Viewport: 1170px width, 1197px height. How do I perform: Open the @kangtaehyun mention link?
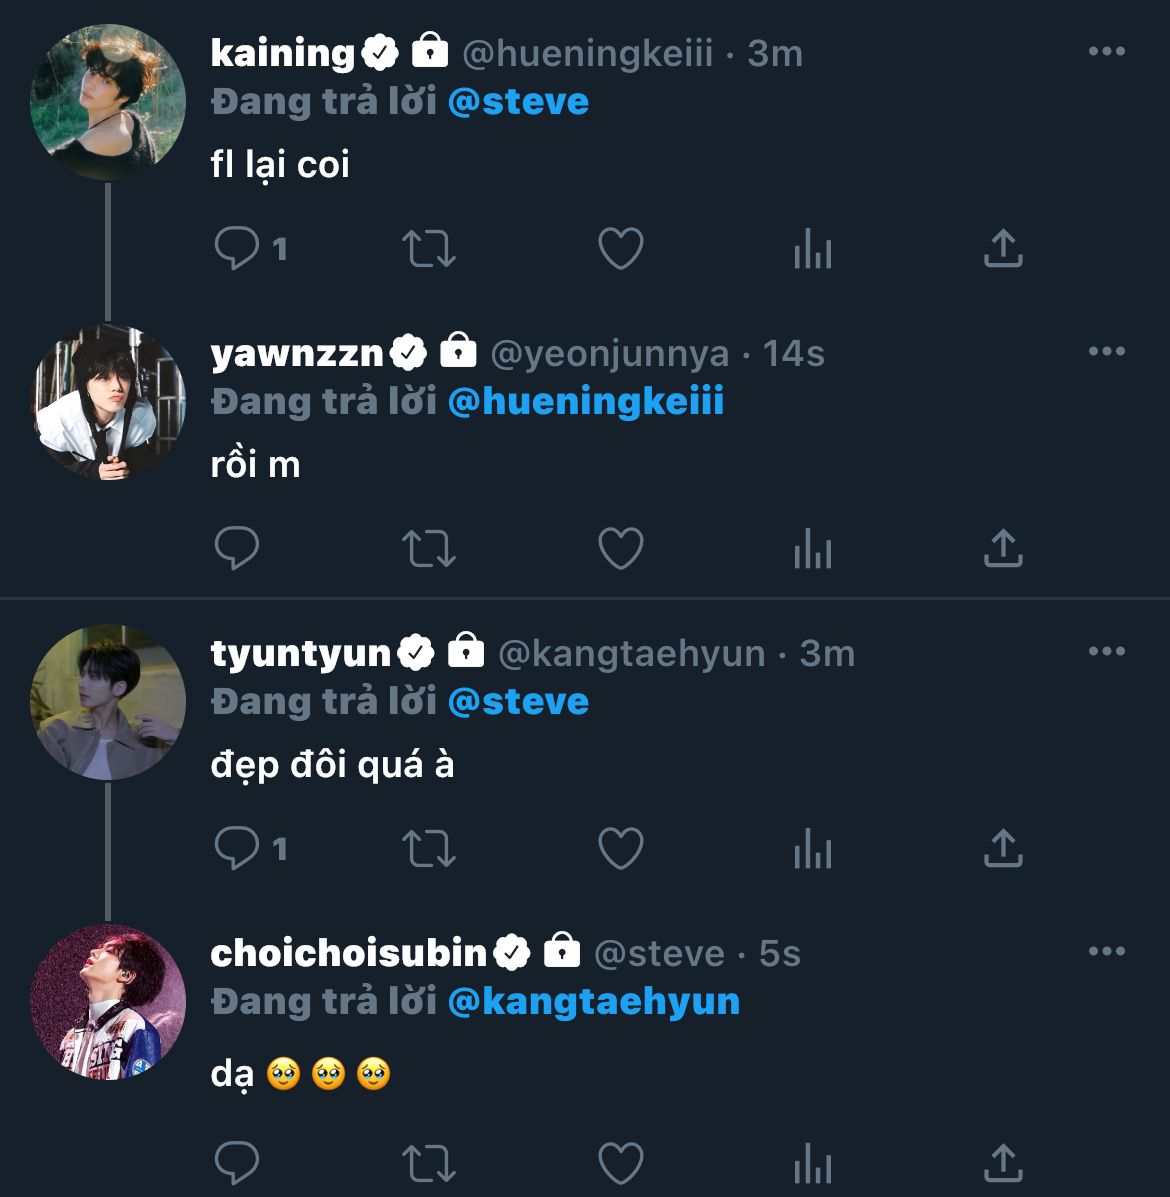593,1002
